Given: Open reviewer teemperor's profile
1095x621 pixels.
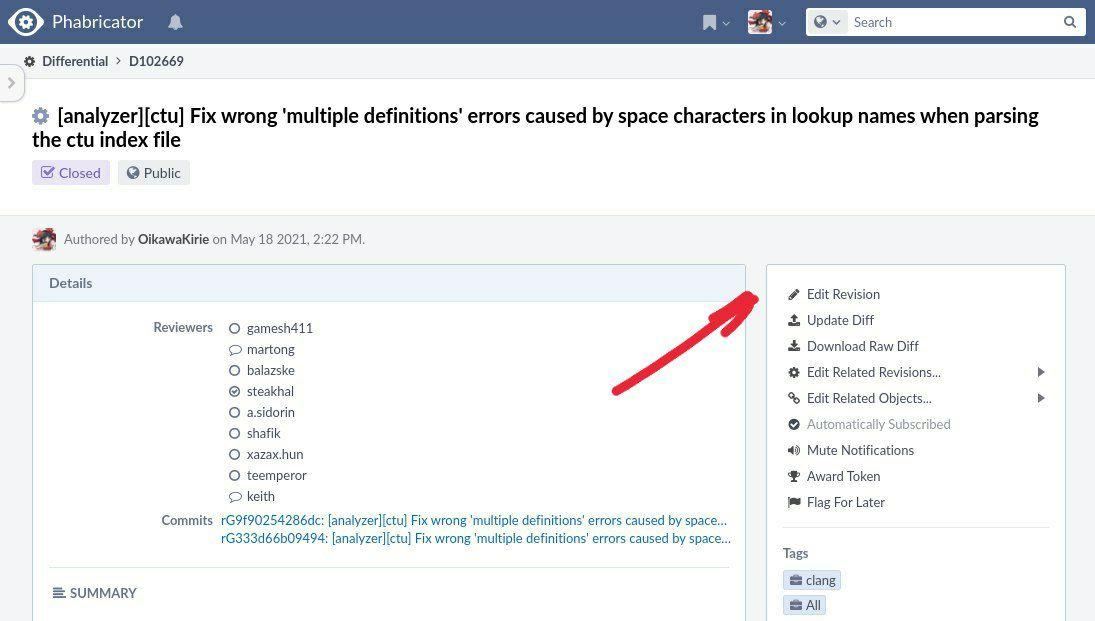Looking at the screenshot, I should pyautogui.click(x=277, y=475).
